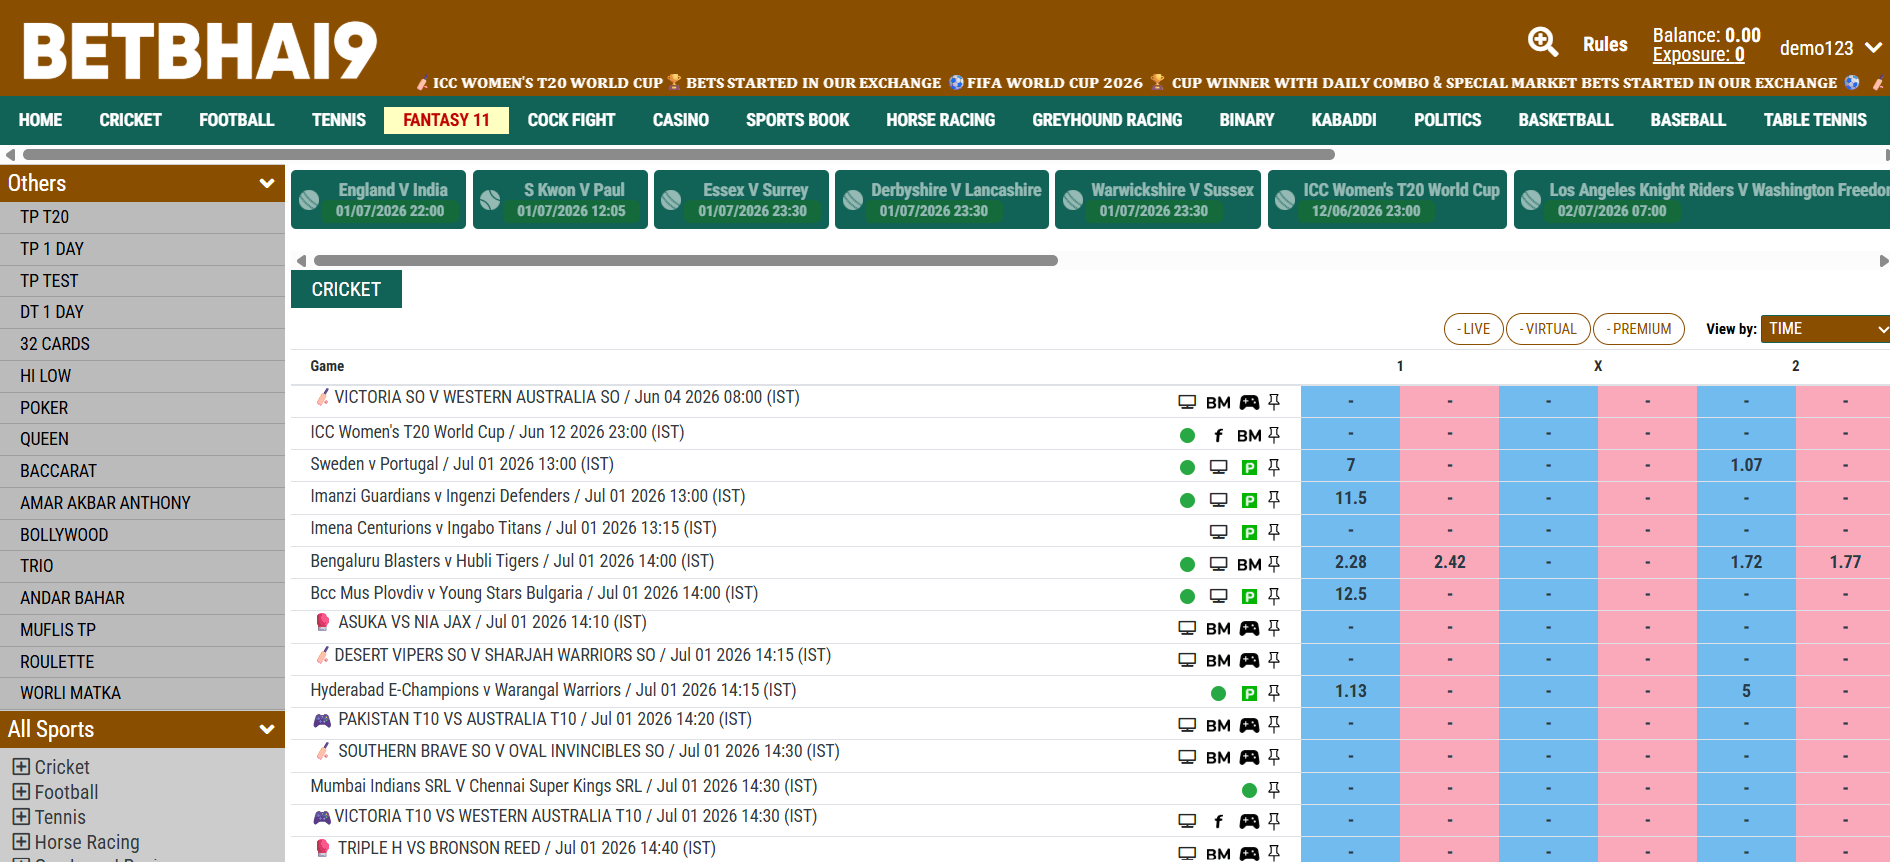Open the demo123 account dropdown

pyautogui.click(x=1830, y=48)
